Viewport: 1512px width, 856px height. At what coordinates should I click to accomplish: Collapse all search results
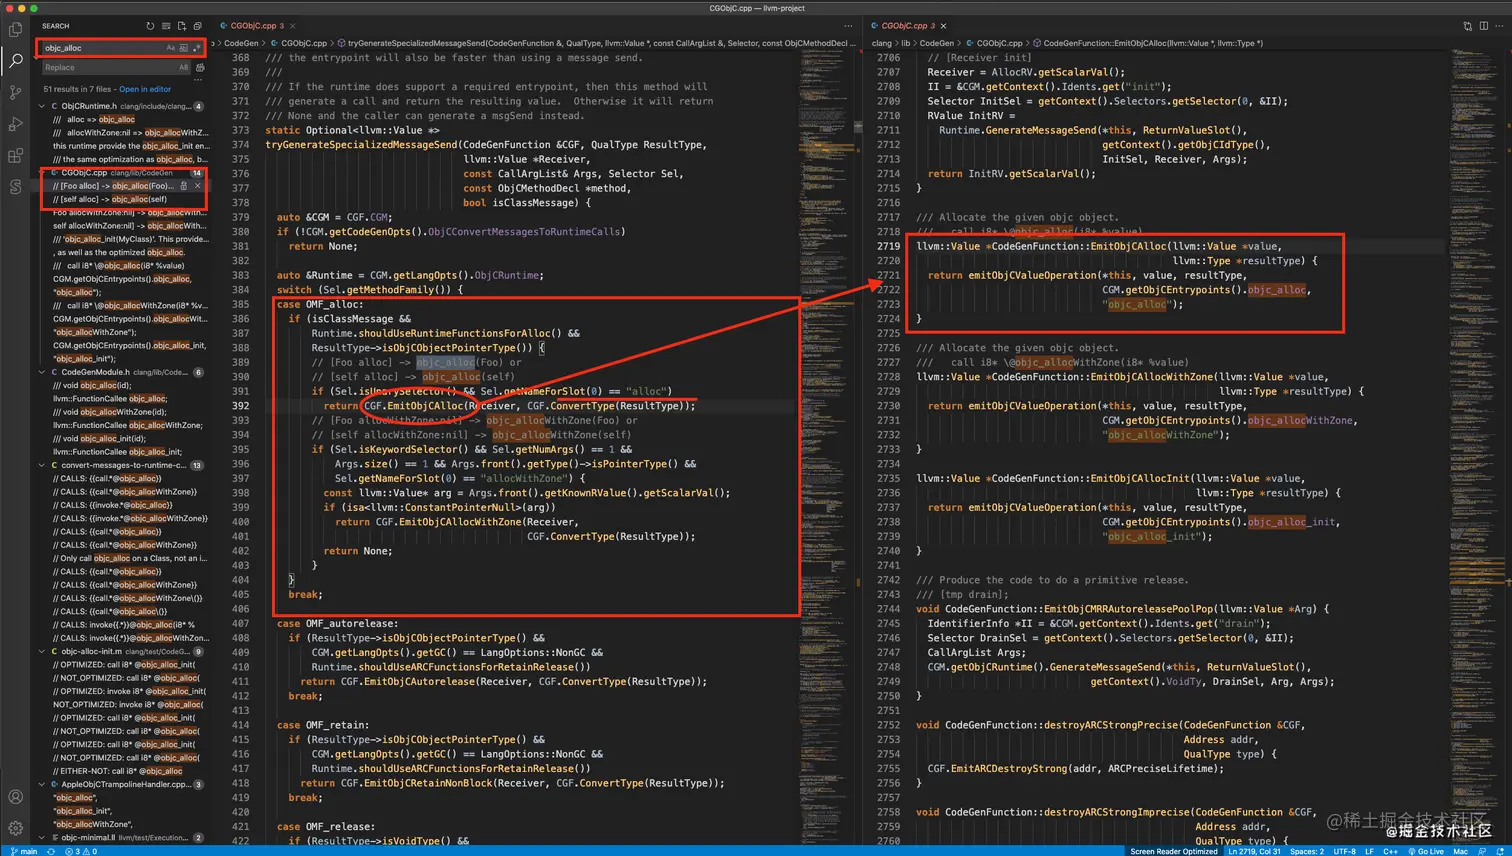(198, 26)
